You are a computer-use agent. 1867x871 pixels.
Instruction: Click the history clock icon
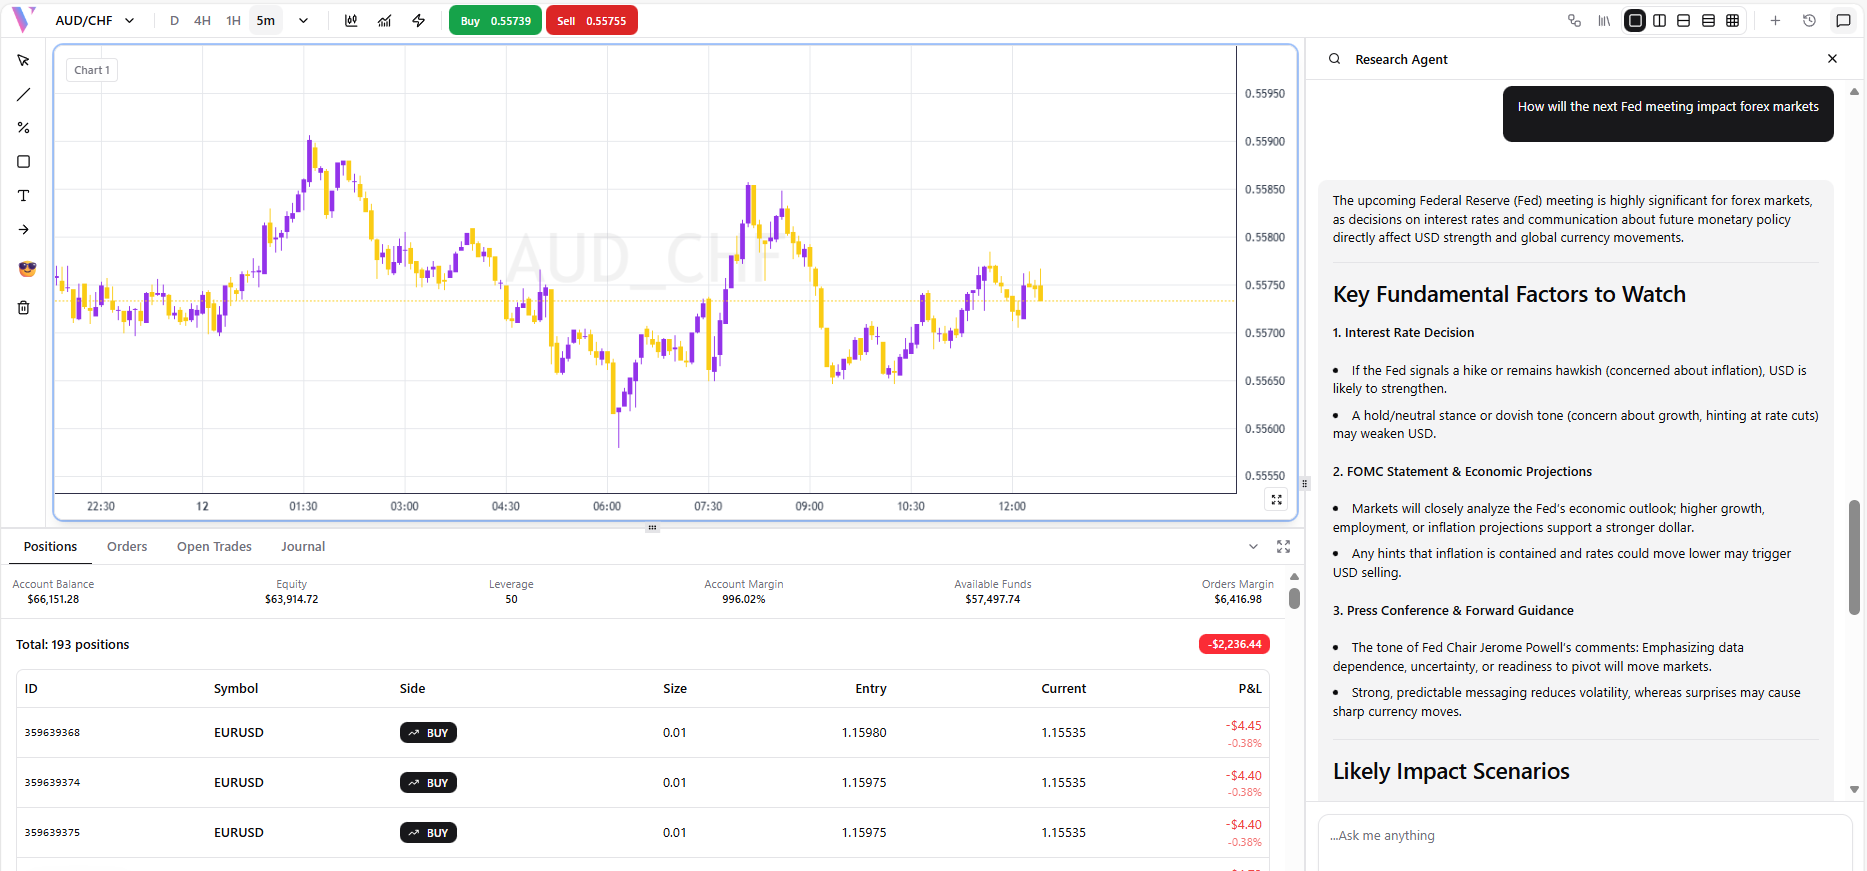pyautogui.click(x=1809, y=21)
